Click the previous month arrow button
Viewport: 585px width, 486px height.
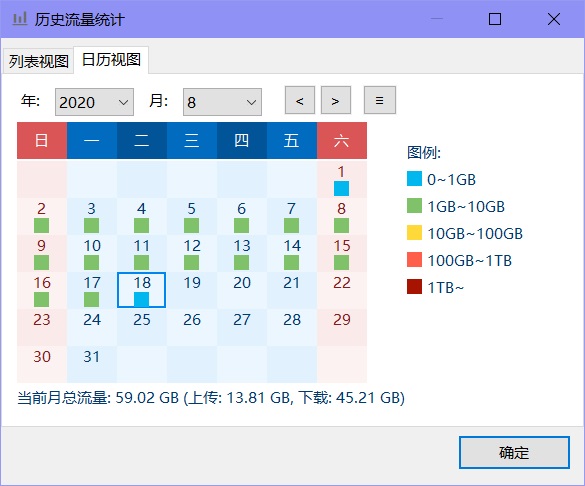(x=300, y=100)
